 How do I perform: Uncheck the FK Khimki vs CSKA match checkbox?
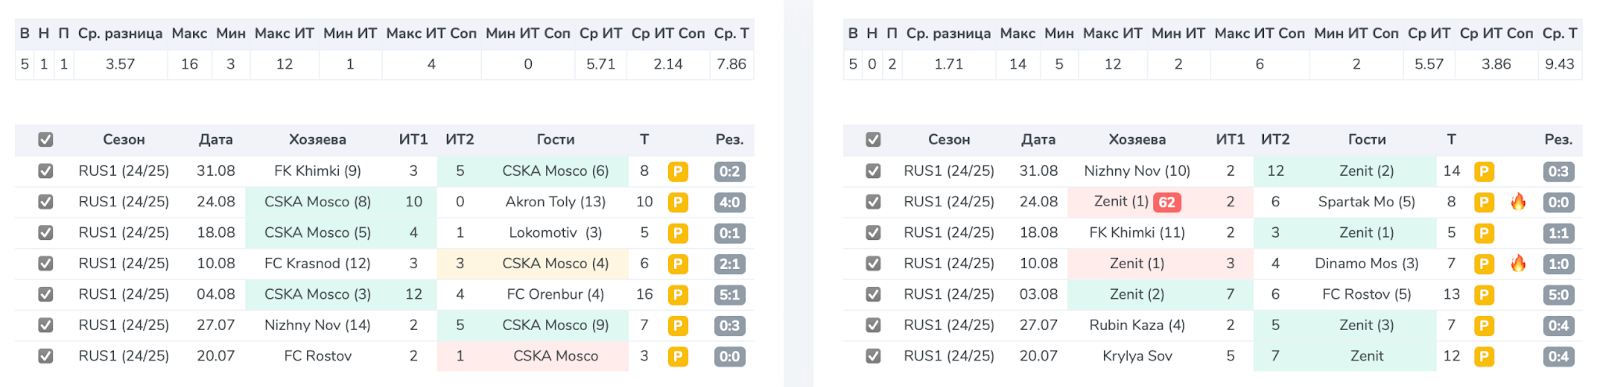[45, 171]
